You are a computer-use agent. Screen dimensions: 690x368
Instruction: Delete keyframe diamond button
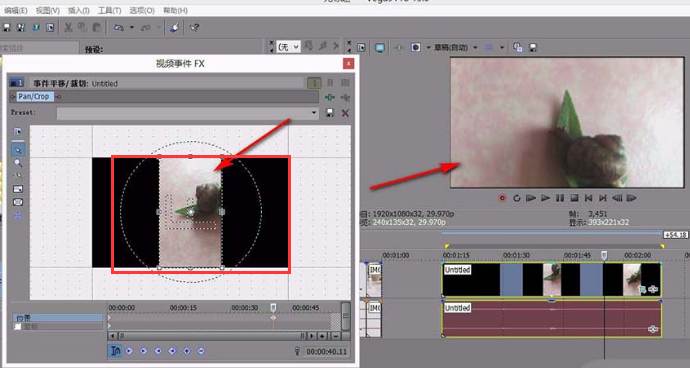pyautogui.click(x=201, y=351)
